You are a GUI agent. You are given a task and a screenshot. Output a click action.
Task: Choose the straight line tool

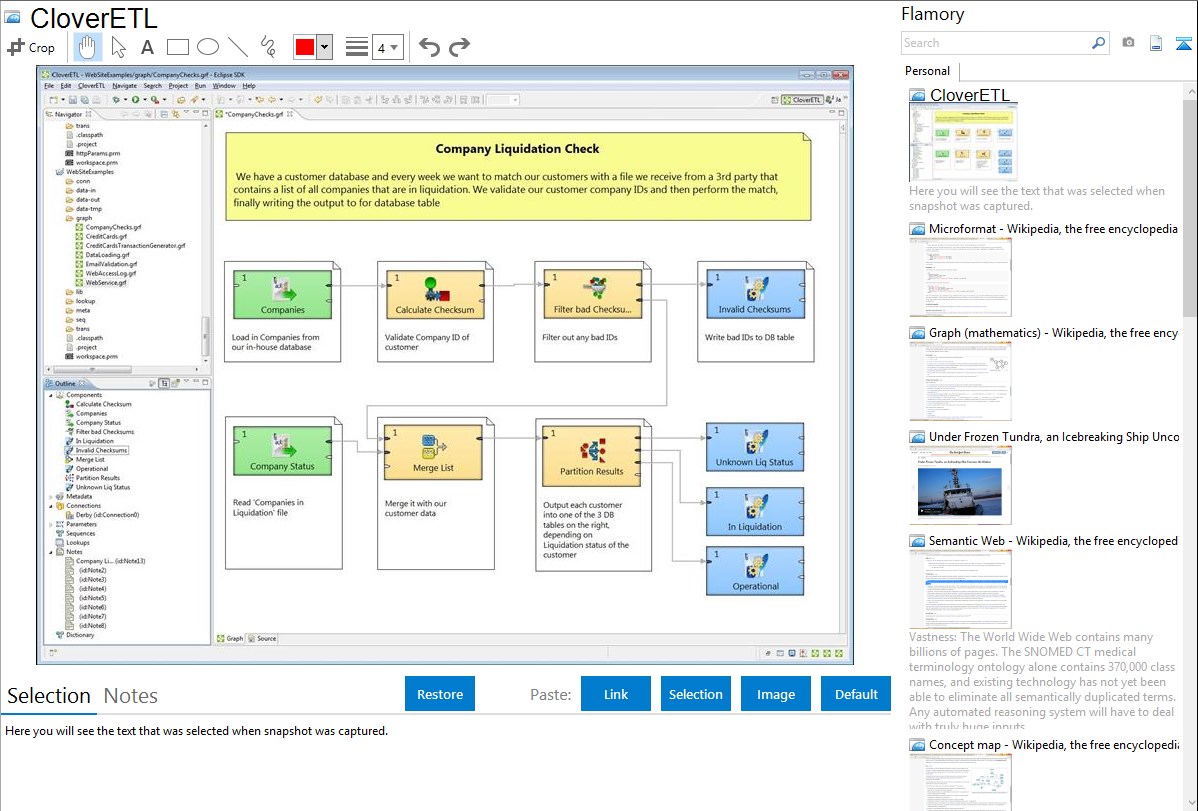(238, 47)
